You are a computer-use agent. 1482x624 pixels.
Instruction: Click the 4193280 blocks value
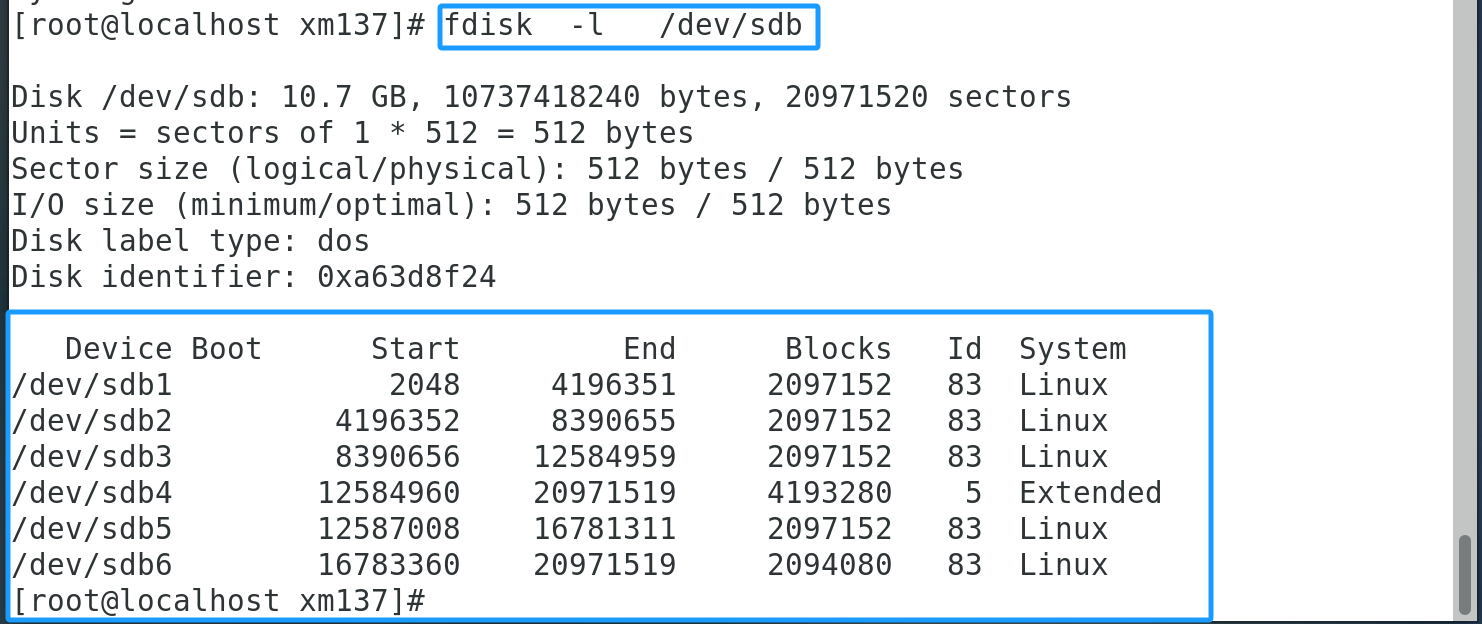(x=829, y=493)
